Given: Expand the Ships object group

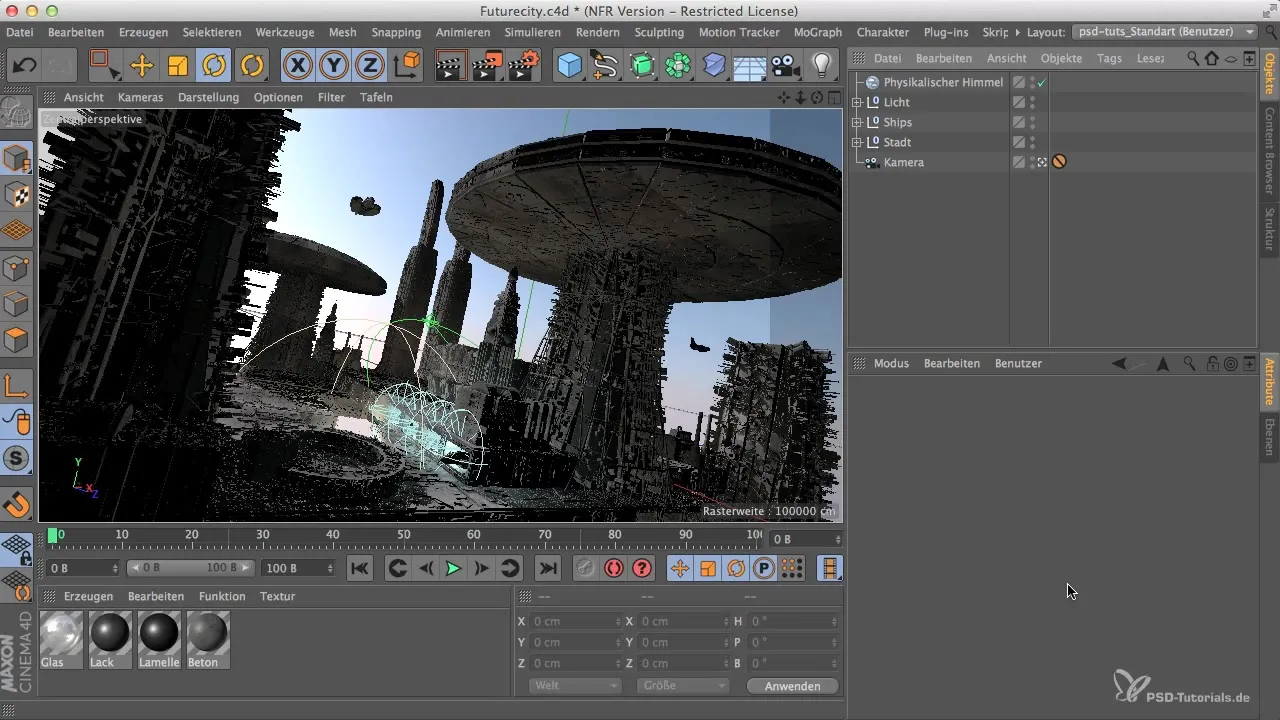Looking at the screenshot, I should tap(856, 122).
